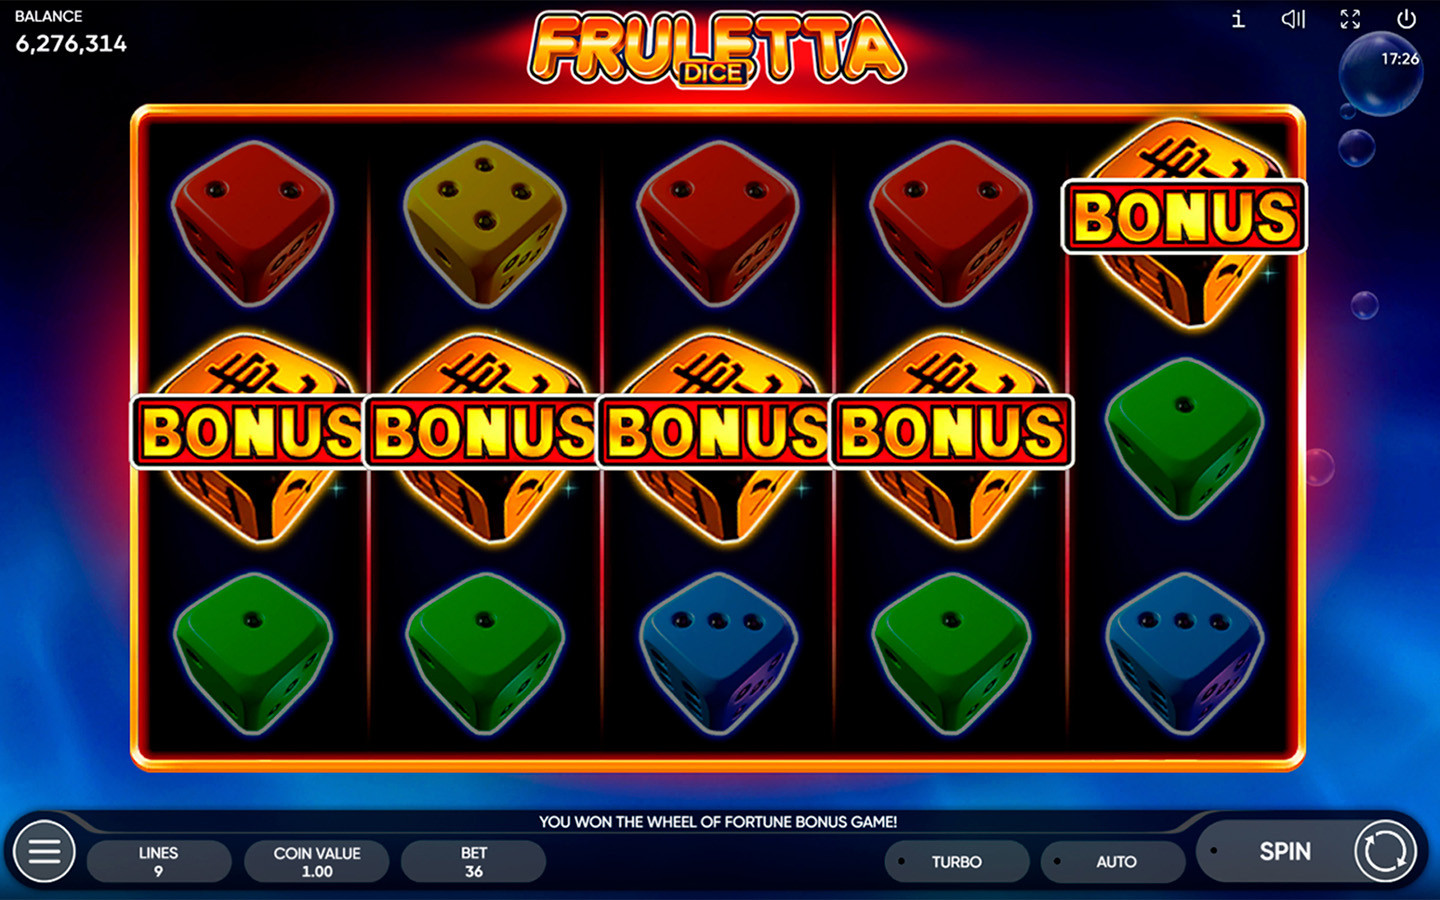
Task: Click the blue three-dot die on reel three
Action: pyautogui.click(x=718, y=653)
